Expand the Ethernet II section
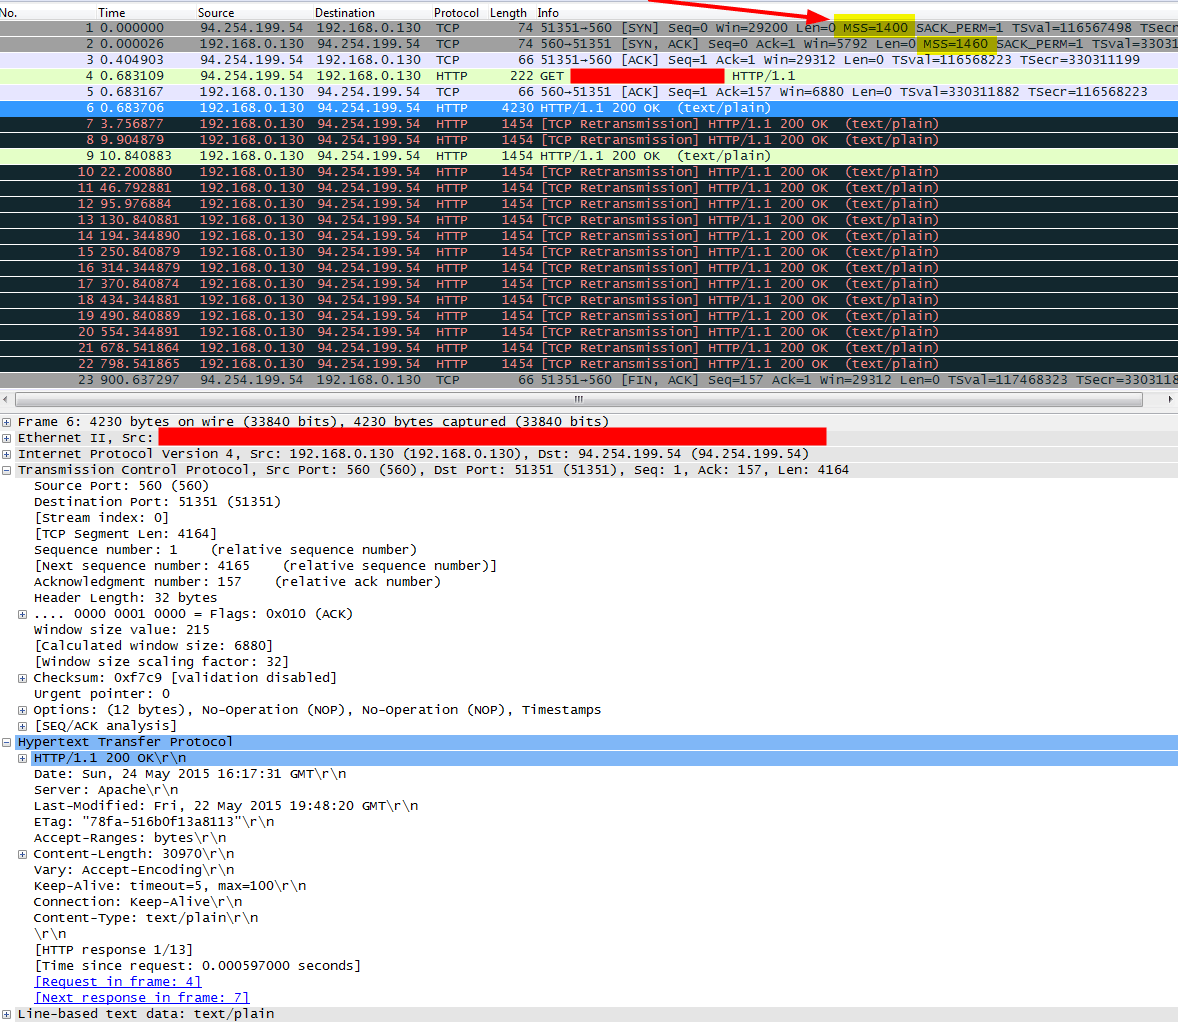 coord(7,438)
